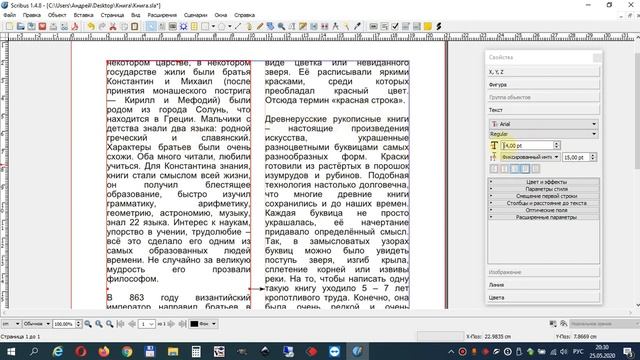Click the align text right button
This screenshot has height=360, width=640.
click(515, 169)
